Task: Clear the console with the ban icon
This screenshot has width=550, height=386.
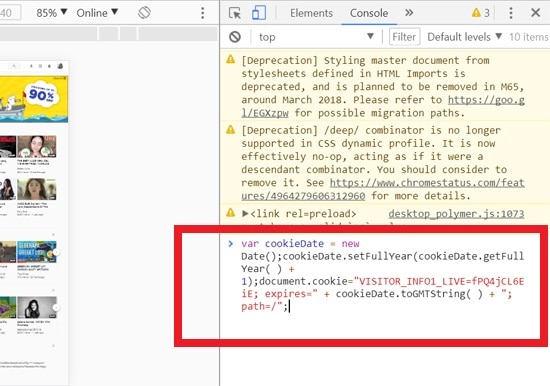Action: point(235,37)
